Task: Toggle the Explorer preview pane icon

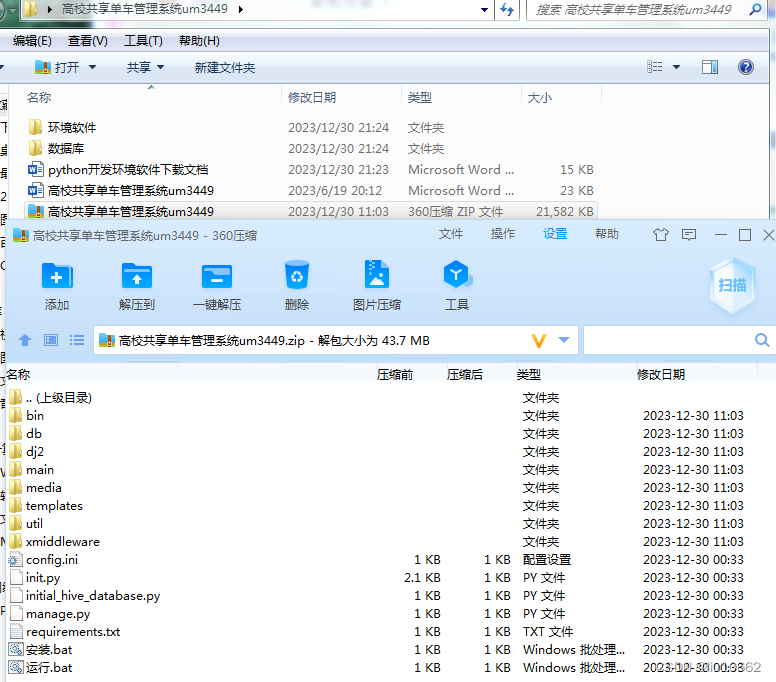Action: pyautogui.click(x=710, y=67)
